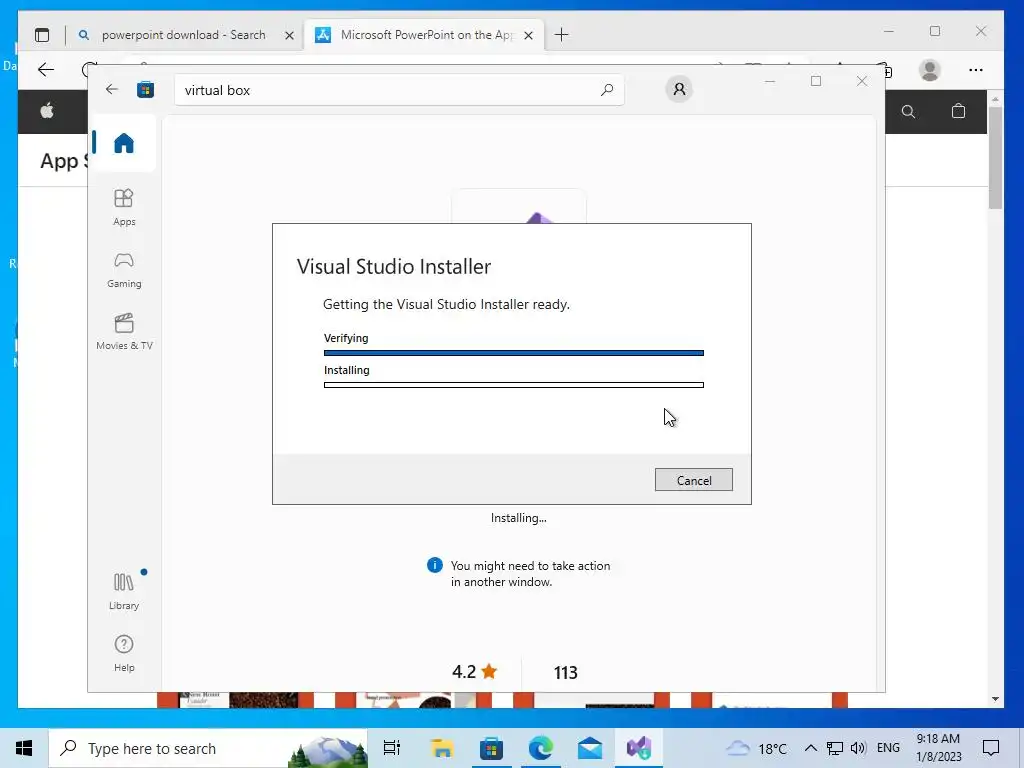Viewport: 1024px width, 768px height.
Task: Open clock showing 9:18 AM
Action: pos(938,748)
